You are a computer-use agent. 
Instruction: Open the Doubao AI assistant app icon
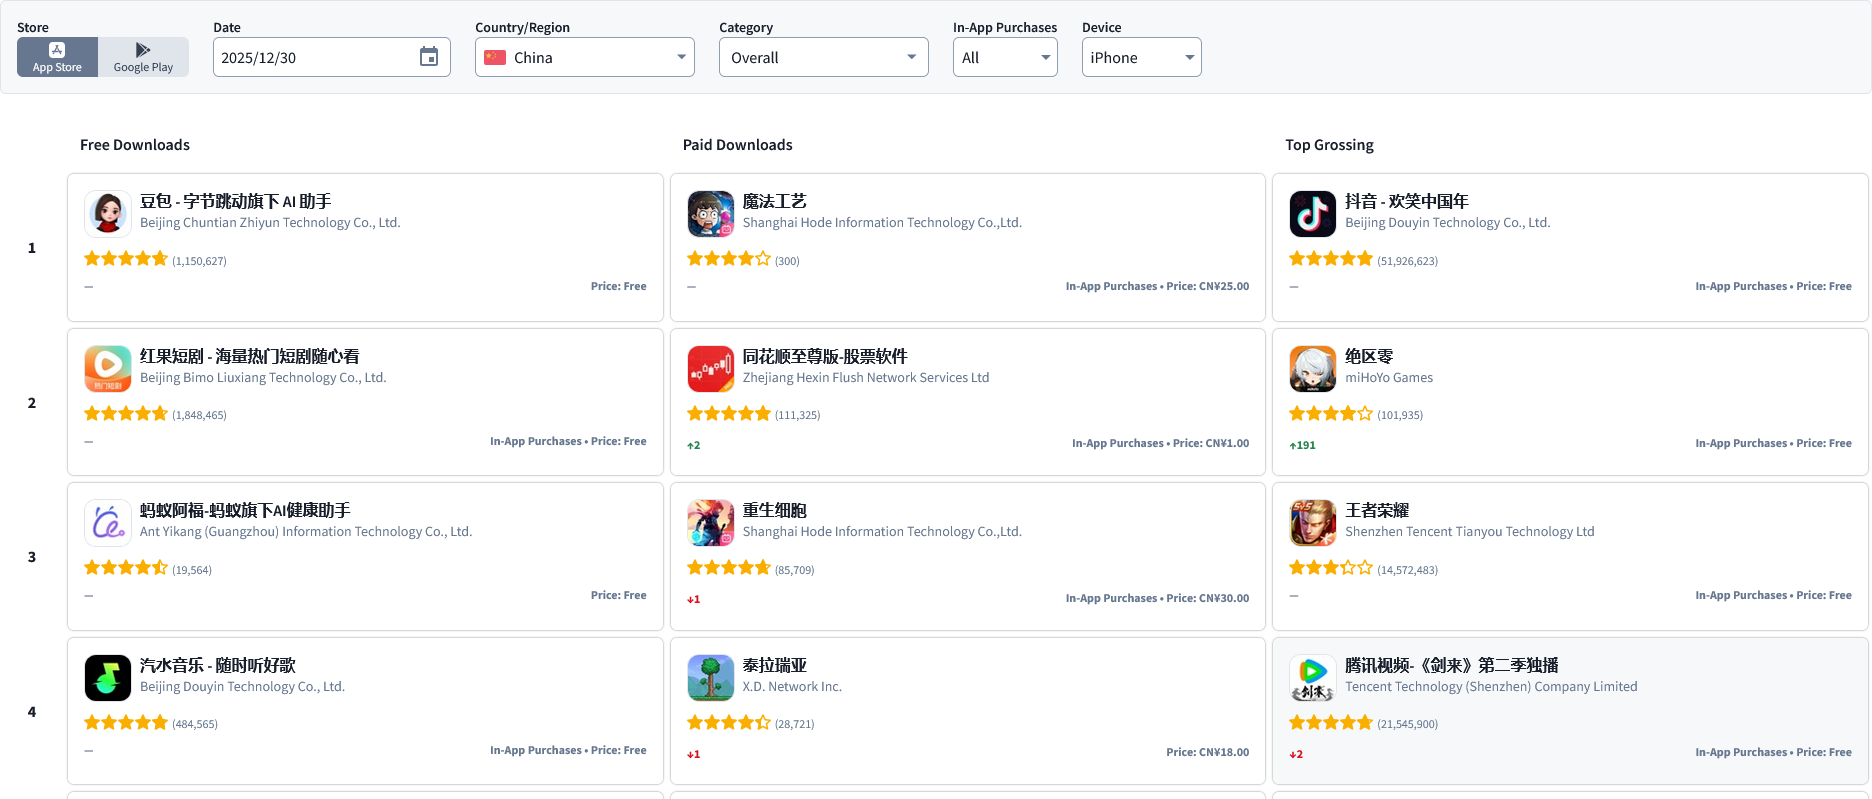point(108,214)
